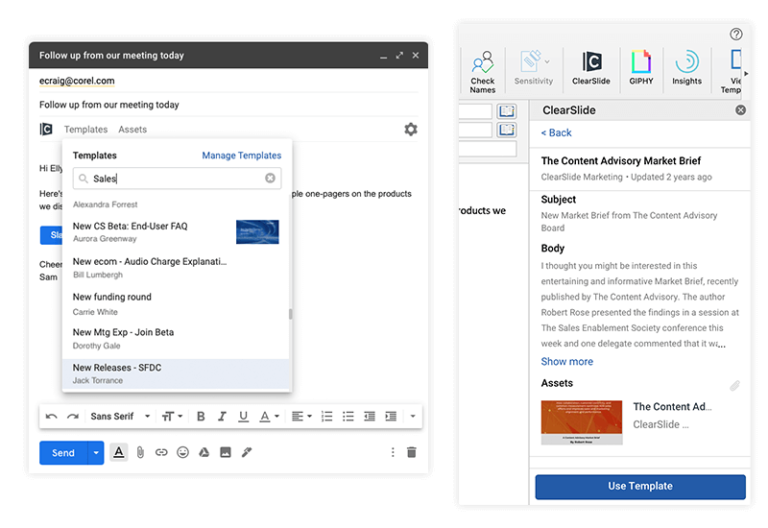Click the ClearSlide logo icon in compose window

(x=46, y=129)
